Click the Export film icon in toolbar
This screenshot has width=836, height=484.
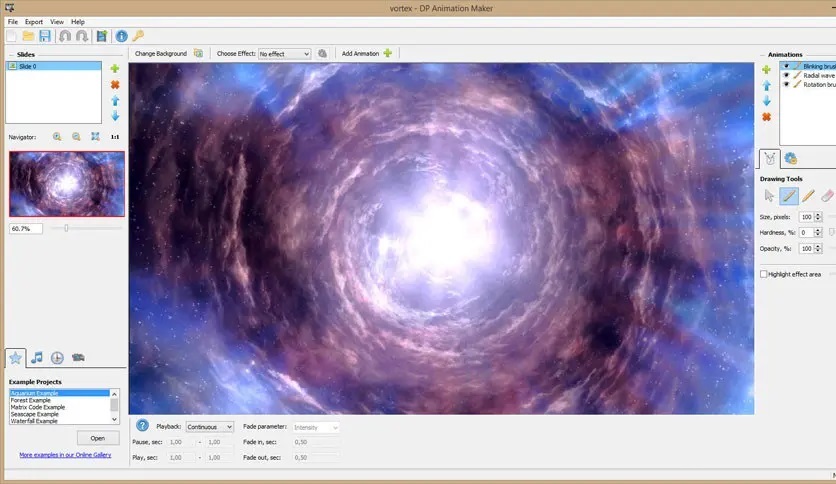click(101, 36)
